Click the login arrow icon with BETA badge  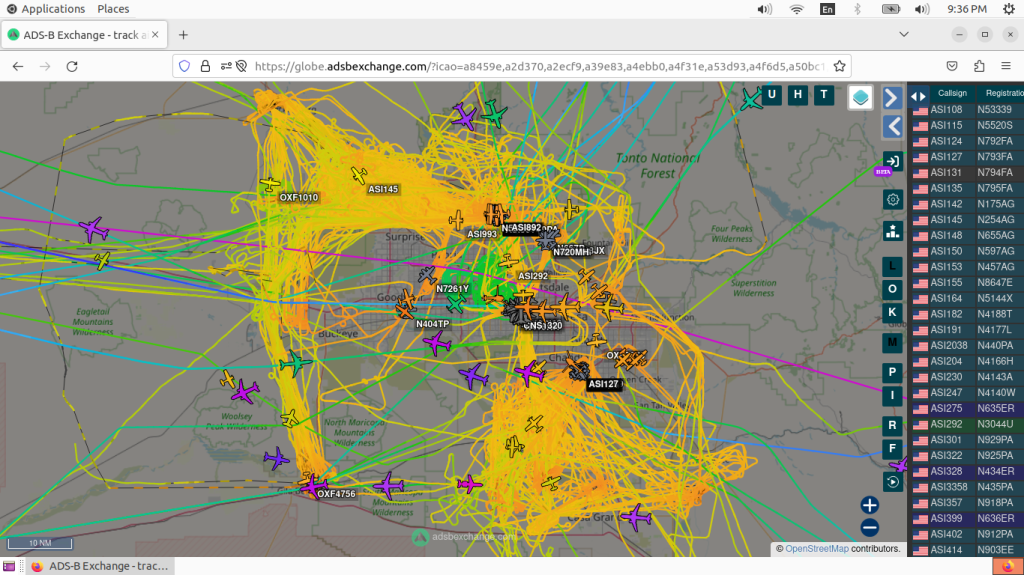pyautogui.click(x=891, y=161)
